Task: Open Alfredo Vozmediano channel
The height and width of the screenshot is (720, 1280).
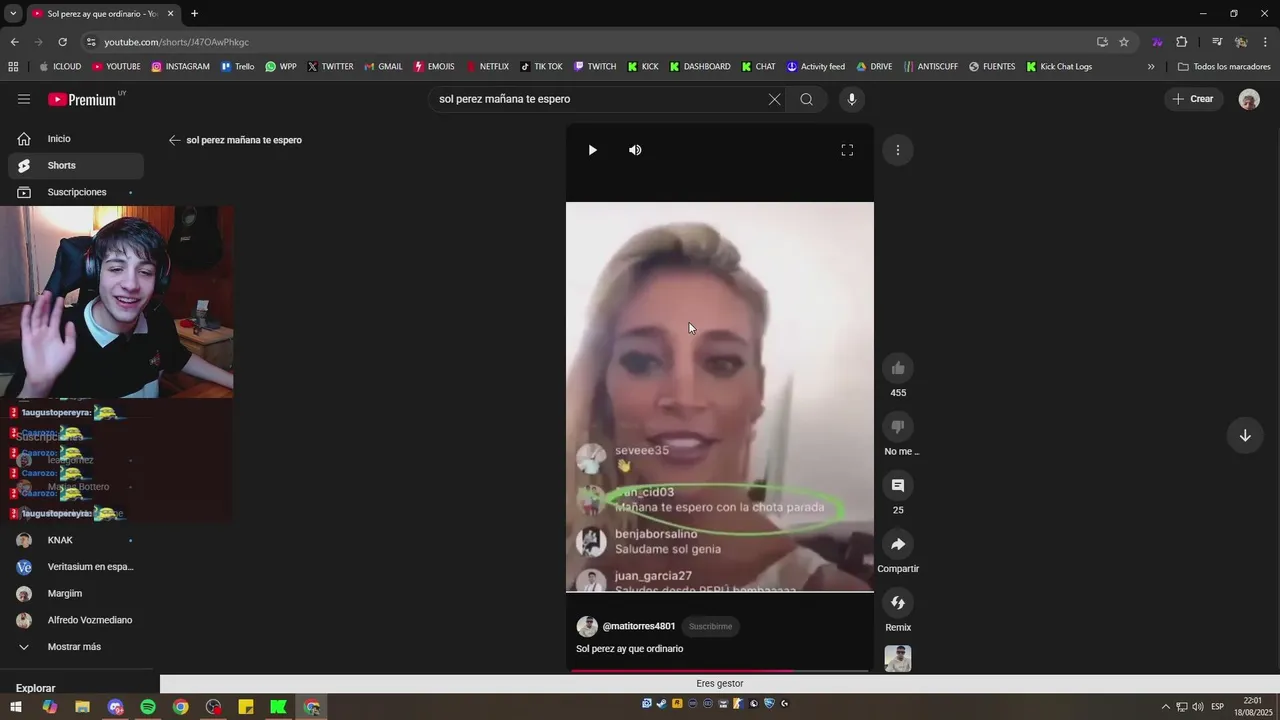Action: [76, 620]
